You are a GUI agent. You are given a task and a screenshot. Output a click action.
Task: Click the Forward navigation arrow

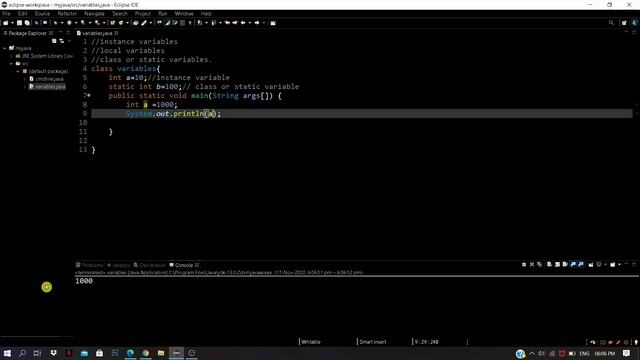[257, 23]
